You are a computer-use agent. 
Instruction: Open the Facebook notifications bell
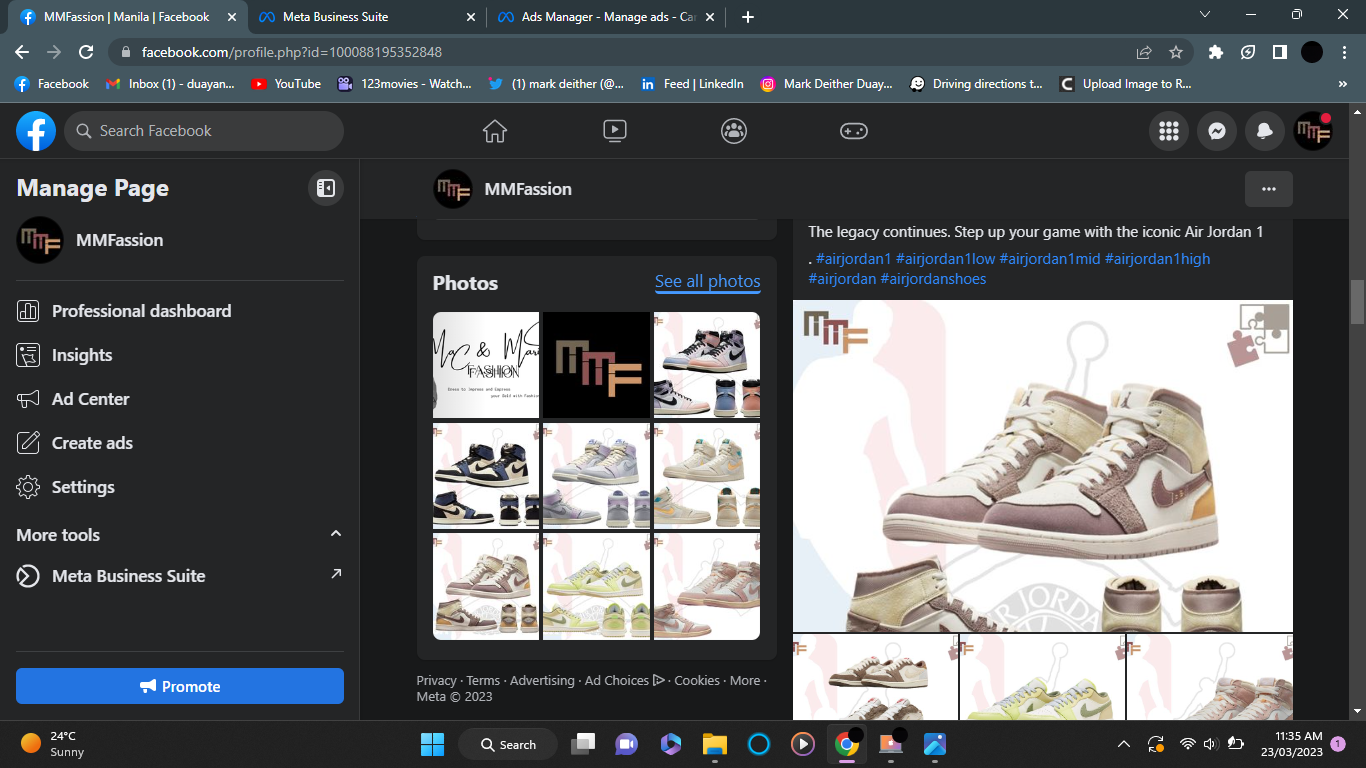pyautogui.click(x=1265, y=131)
